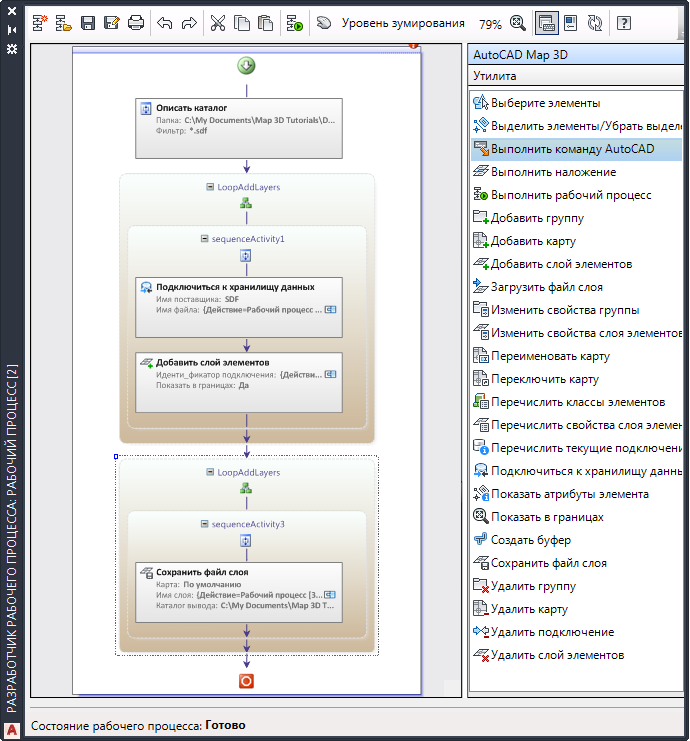Toggle auto-hide on the palette
The width and height of the screenshot is (690, 741).
coord(12,30)
